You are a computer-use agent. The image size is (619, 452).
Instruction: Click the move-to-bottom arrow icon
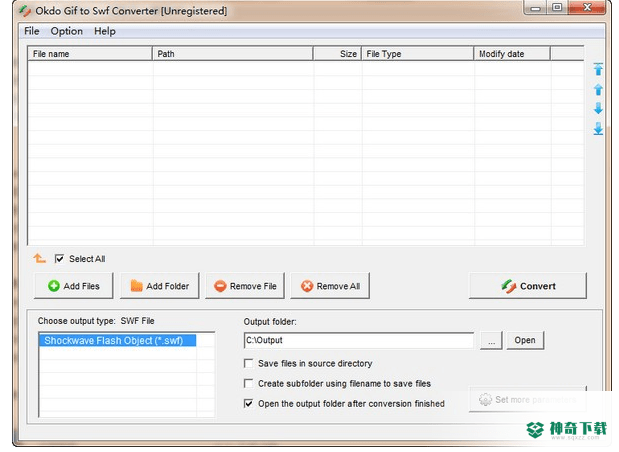pyautogui.click(x=598, y=129)
